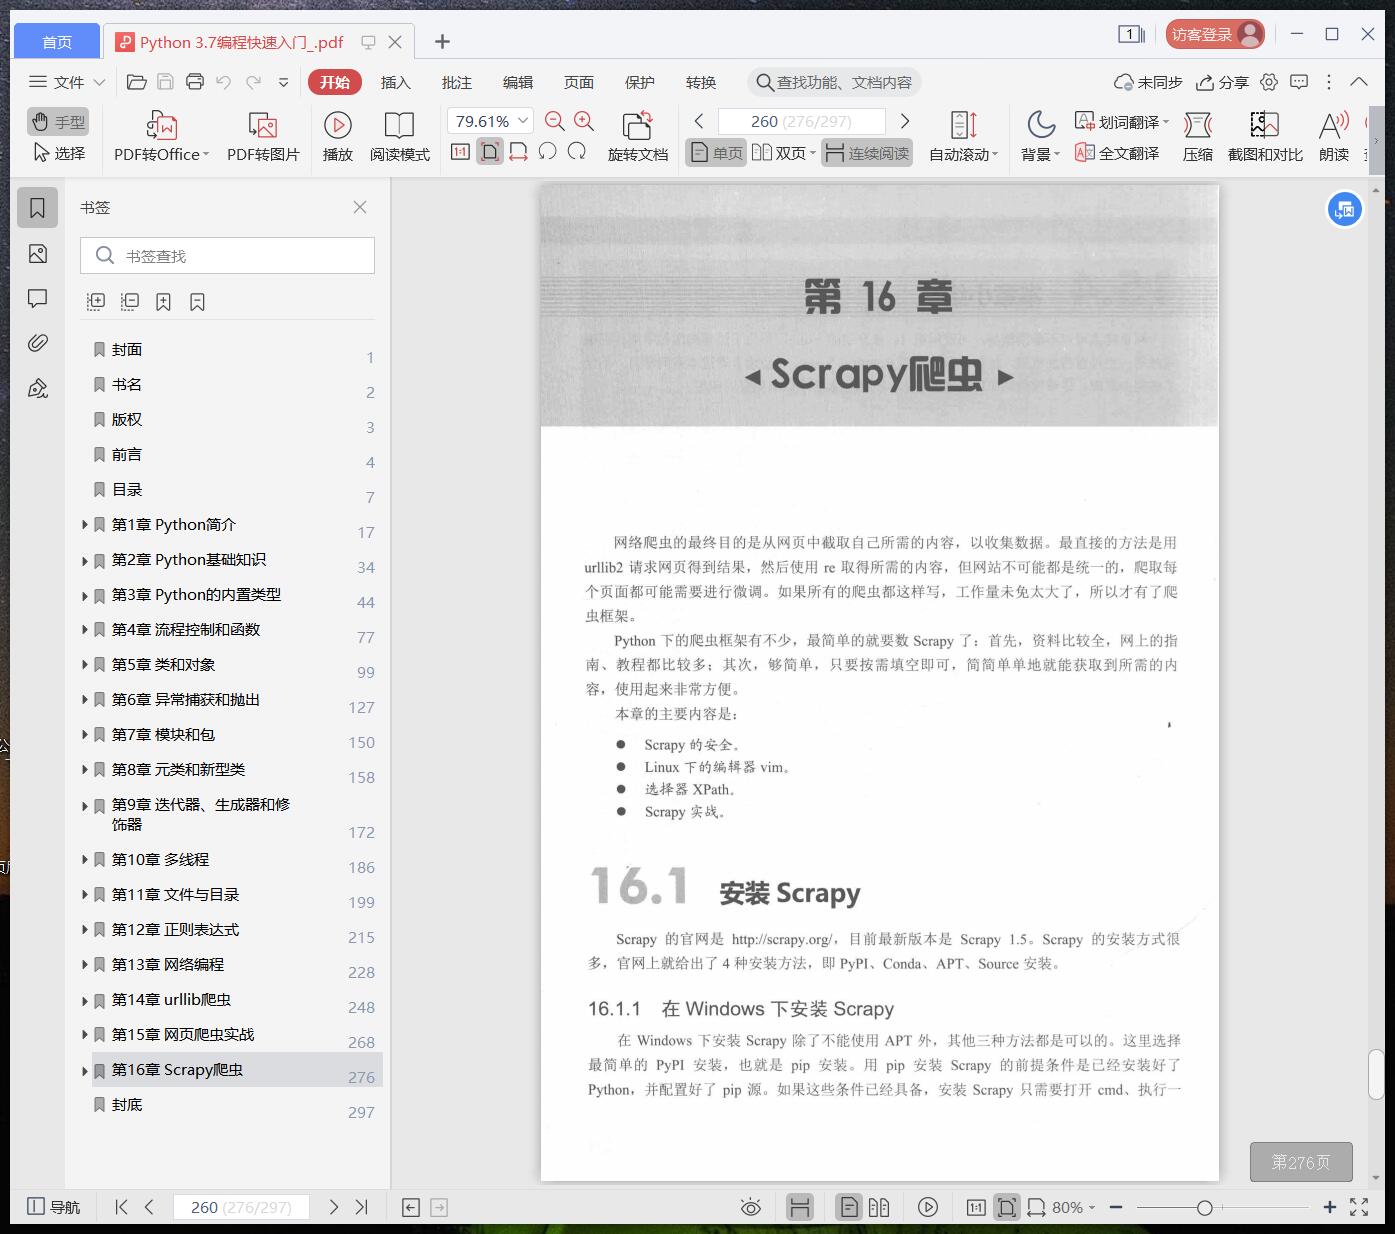Open the 保护 ribbon tab

click(x=640, y=82)
